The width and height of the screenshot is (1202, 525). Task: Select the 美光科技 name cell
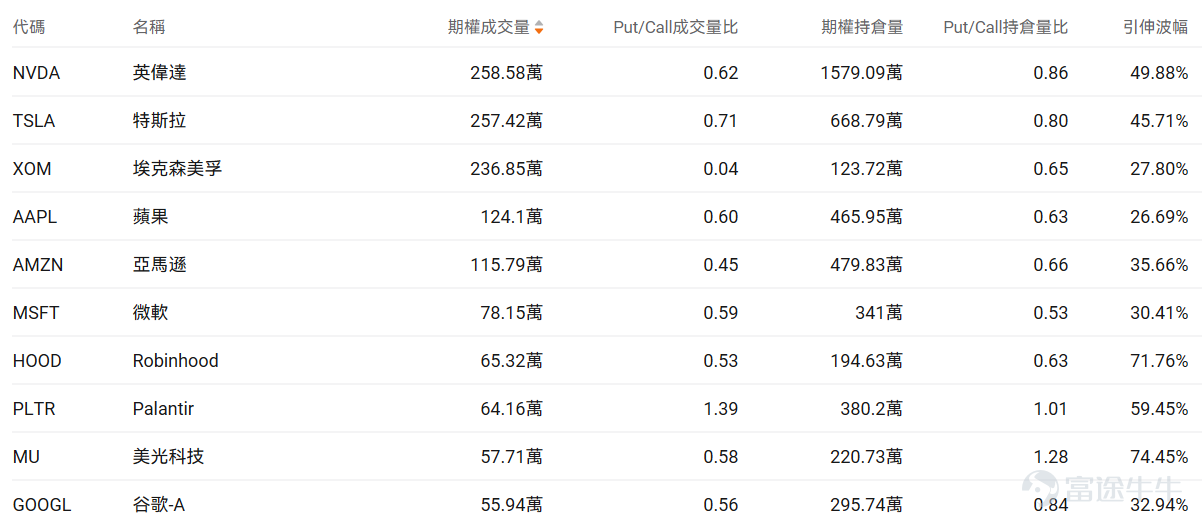tap(169, 457)
